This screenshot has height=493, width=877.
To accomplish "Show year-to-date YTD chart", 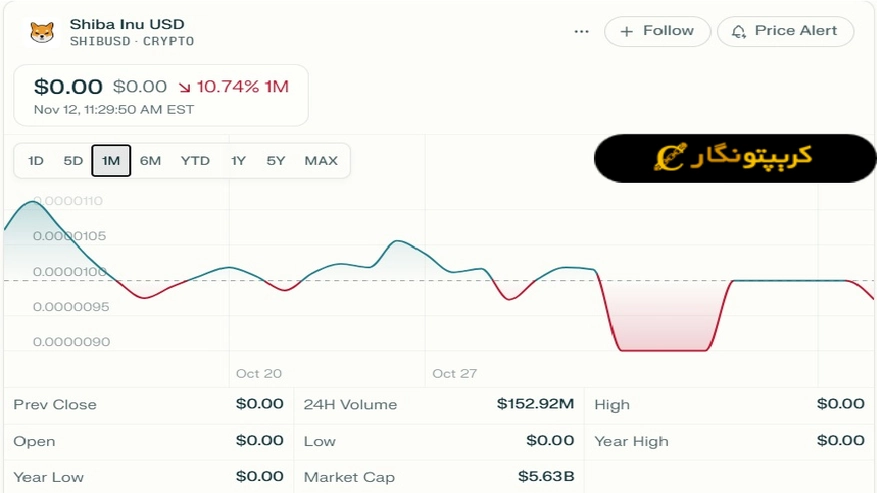I will (195, 161).
